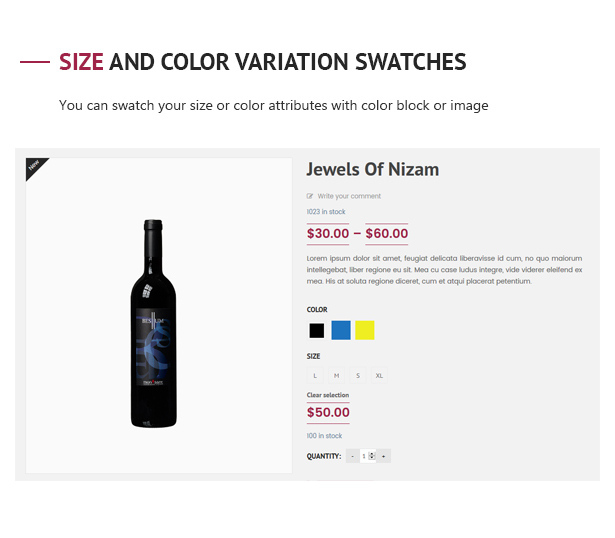Select size S option
Screen dimensions: 615x538
pos(358,375)
